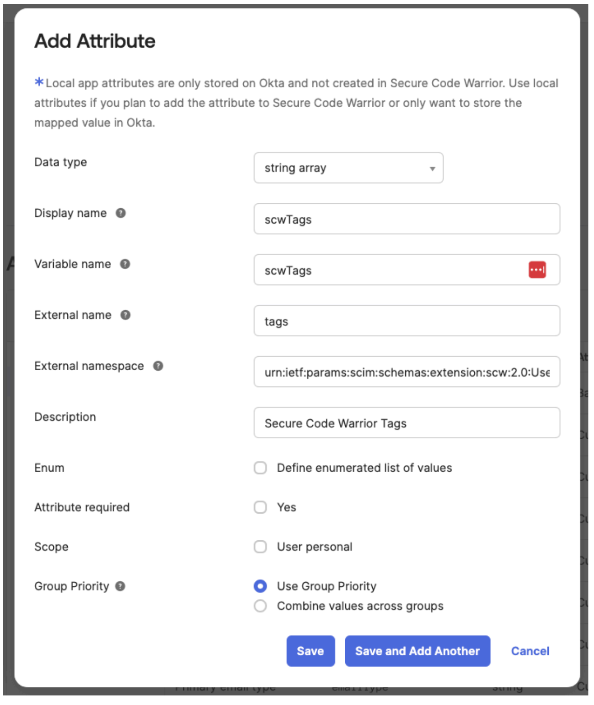The image size is (594, 705).
Task: Click the Description input field
Action: [x=407, y=423]
